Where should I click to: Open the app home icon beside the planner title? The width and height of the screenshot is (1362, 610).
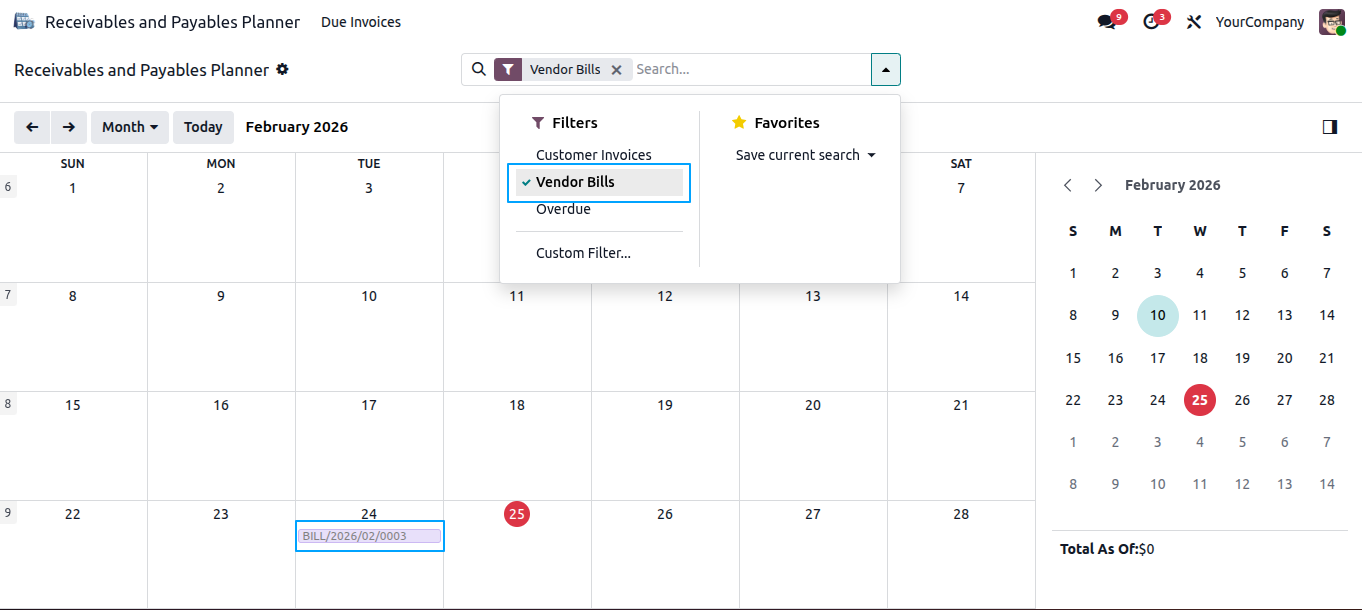[x=23, y=21]
